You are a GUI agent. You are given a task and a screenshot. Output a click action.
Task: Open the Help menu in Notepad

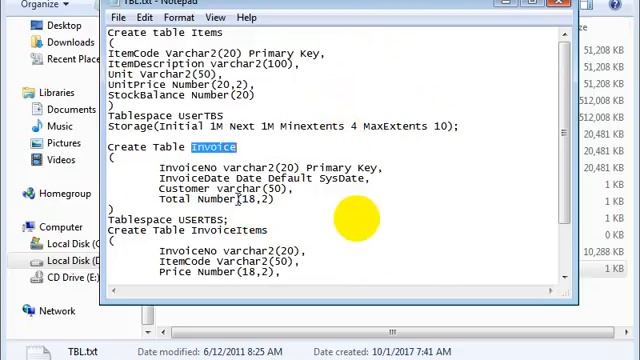click(247, 18)
